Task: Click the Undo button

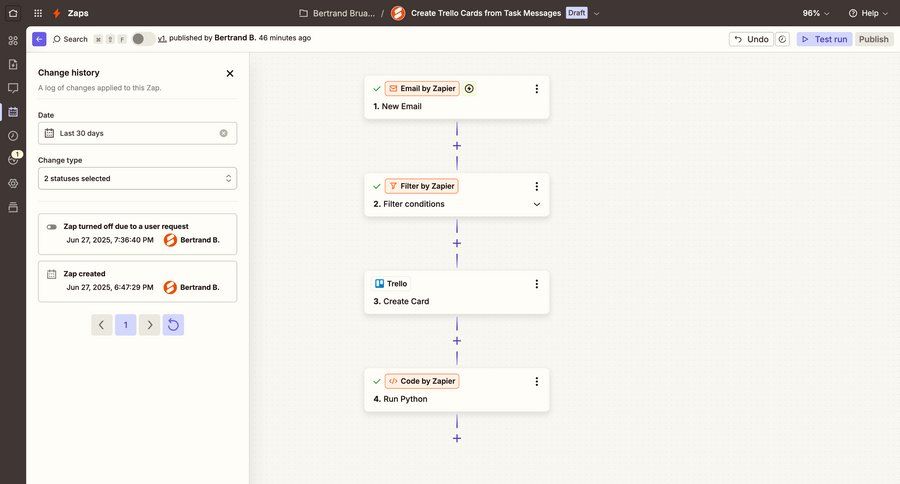Action: click(751, 39)
